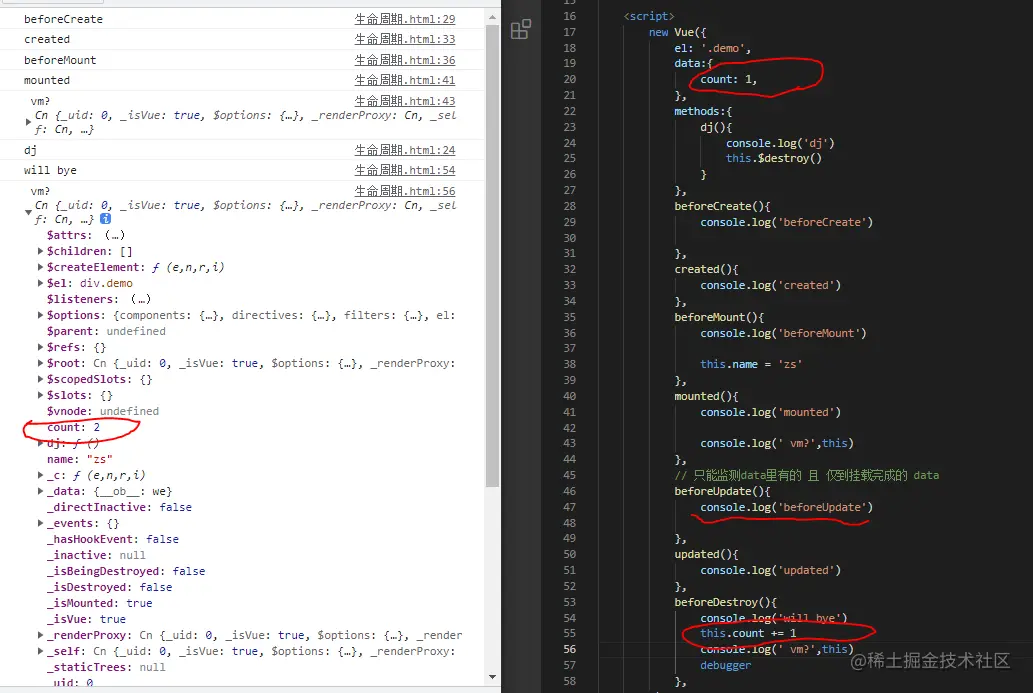
Task: Click the console scrollbar up arrow
Action: [492, 17]
